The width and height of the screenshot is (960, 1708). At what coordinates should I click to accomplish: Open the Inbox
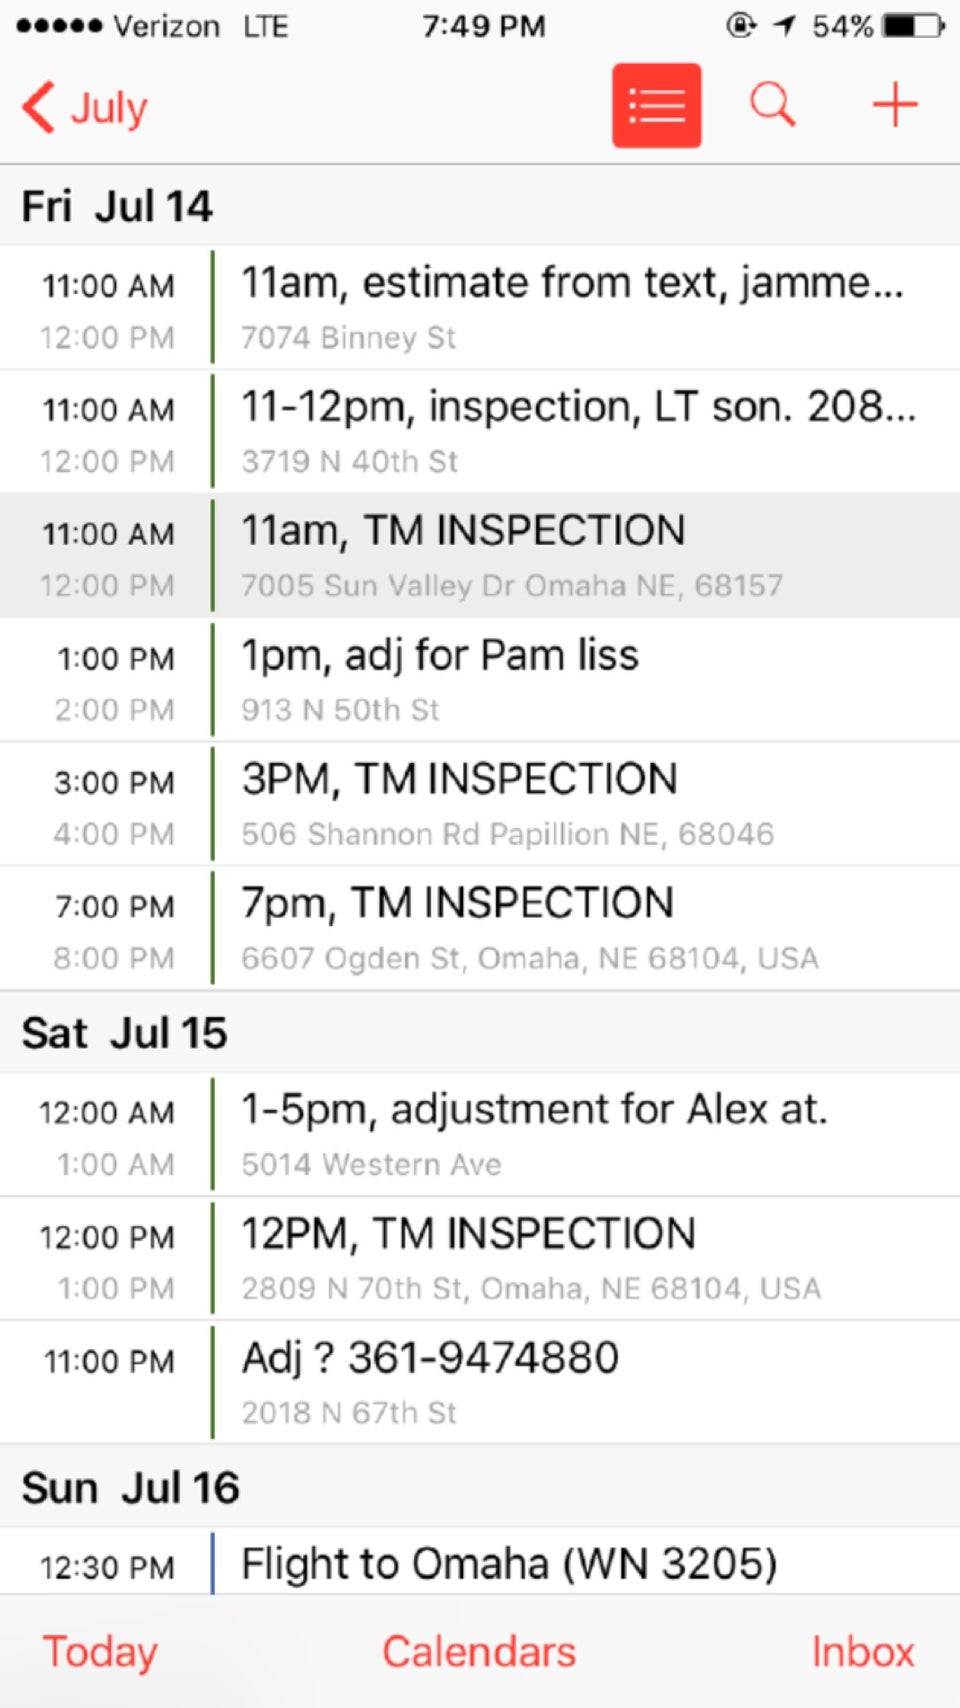(862, 1652)
